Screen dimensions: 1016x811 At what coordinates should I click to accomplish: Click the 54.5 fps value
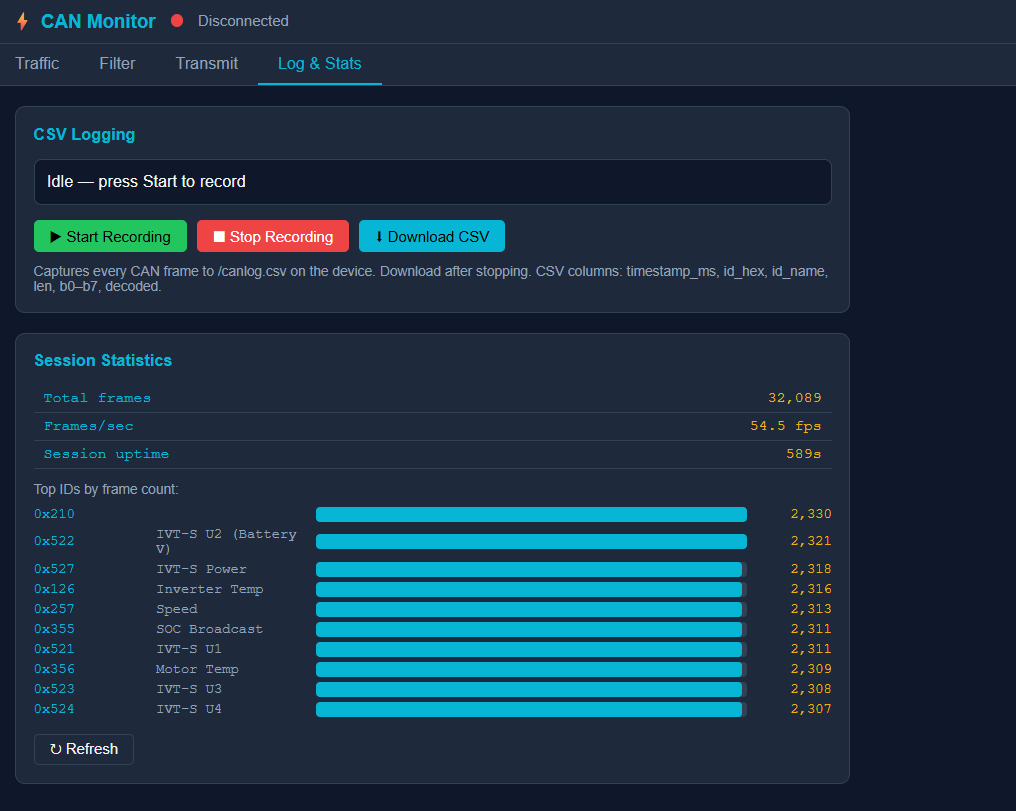[785, 426]
